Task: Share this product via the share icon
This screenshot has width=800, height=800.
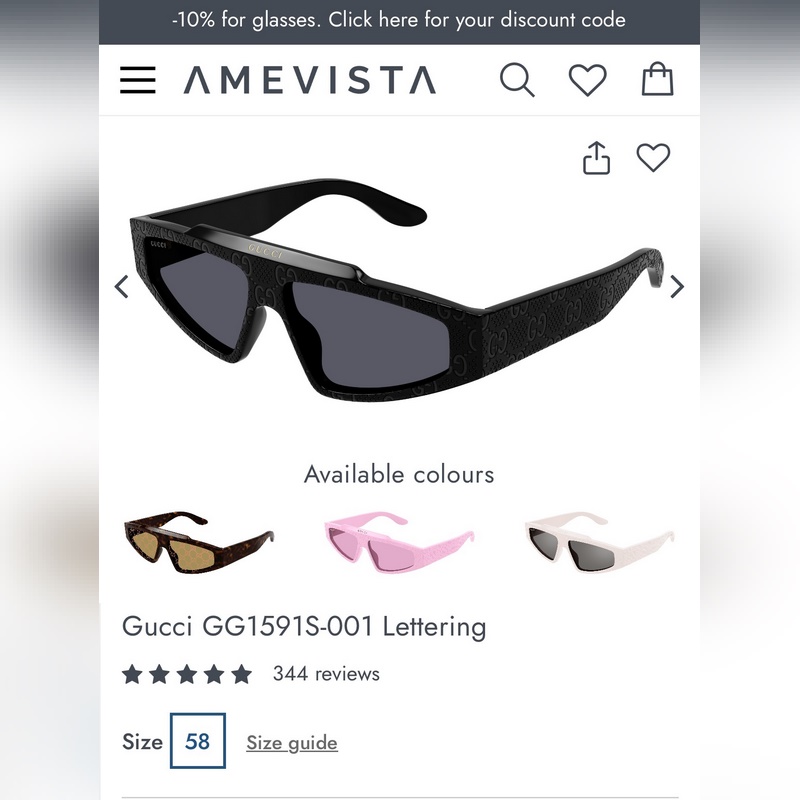Action: 596,158
